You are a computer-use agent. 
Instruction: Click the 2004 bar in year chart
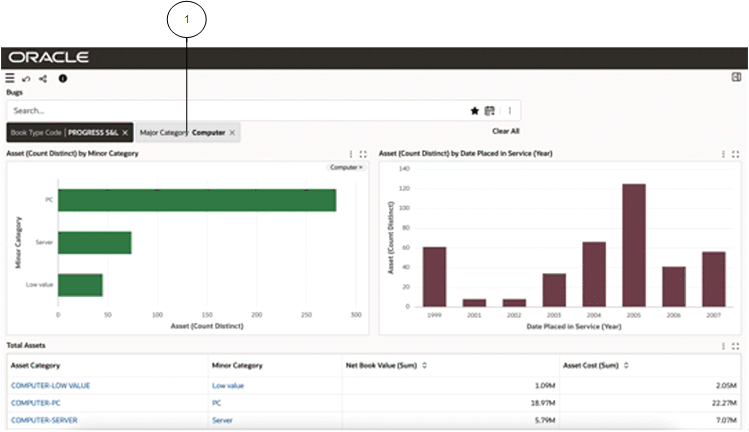click(x=594, y=274)
